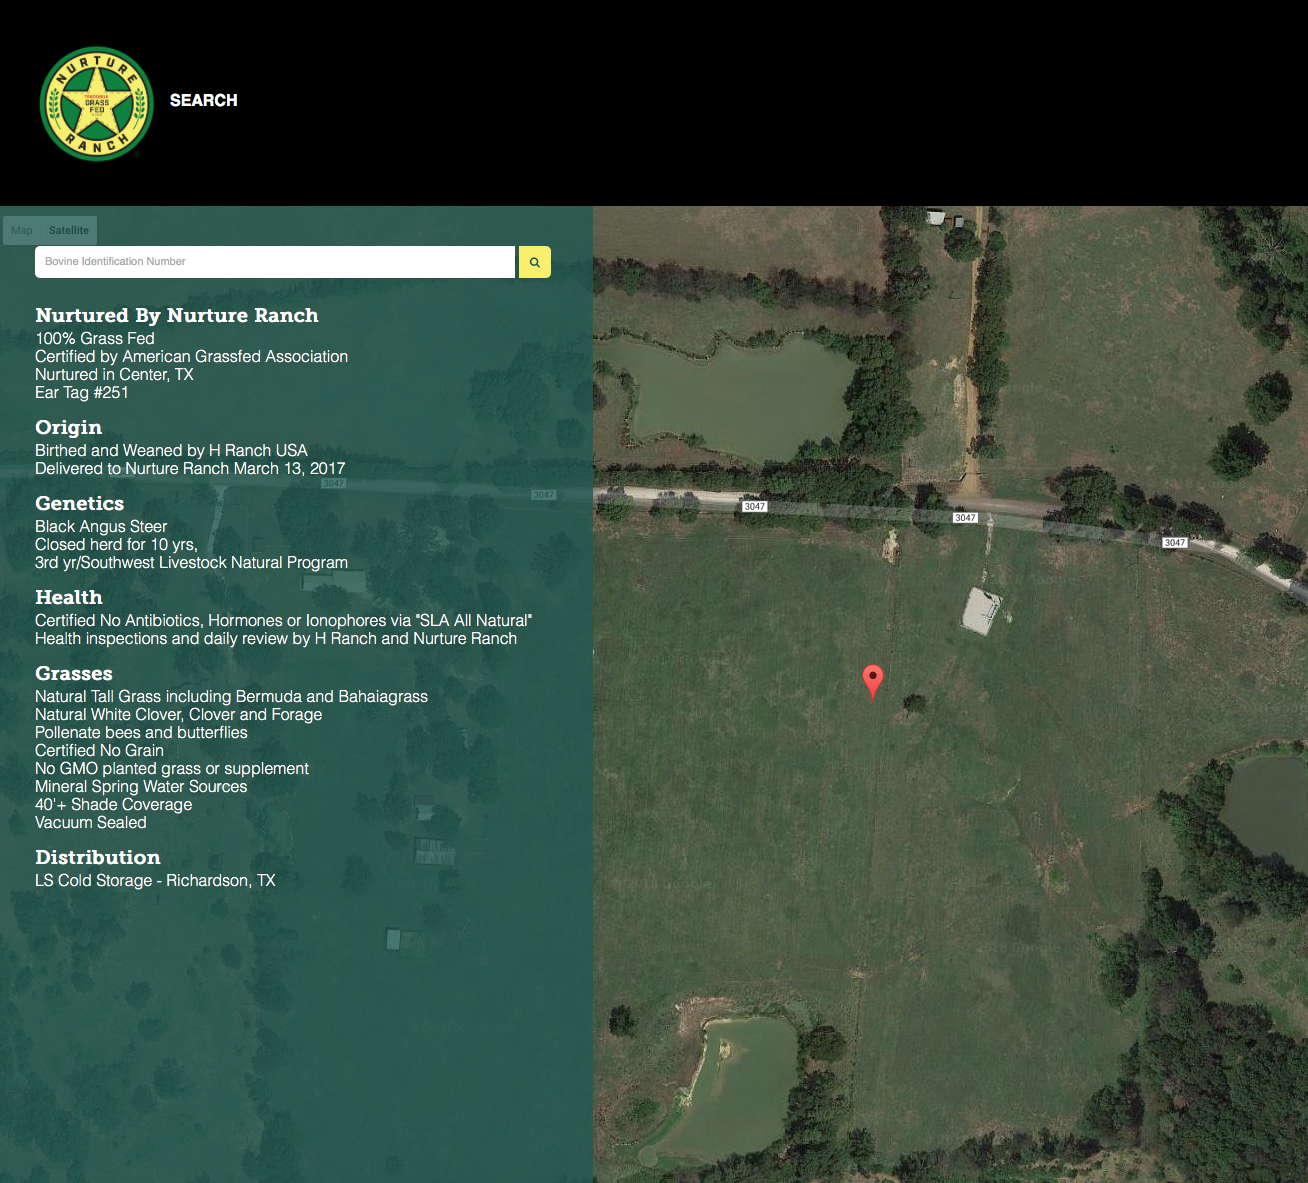Click 'Pollenate bees and butterflies' line

pos(141,733)
